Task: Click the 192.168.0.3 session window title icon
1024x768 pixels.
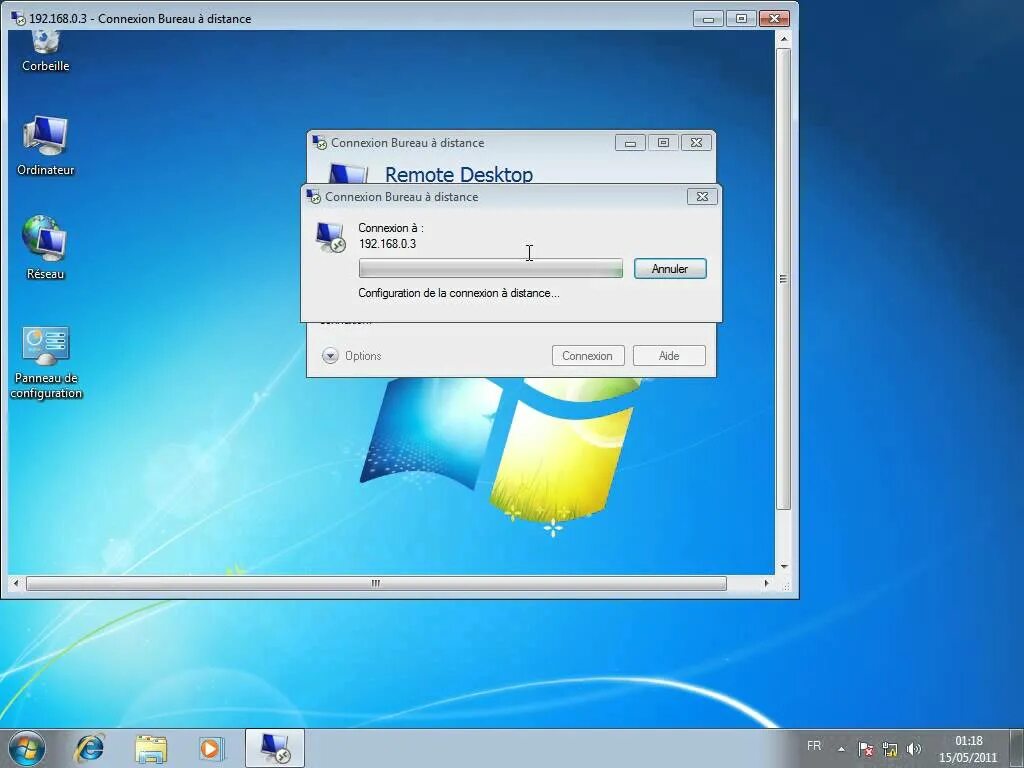Action: pos(18,18)
